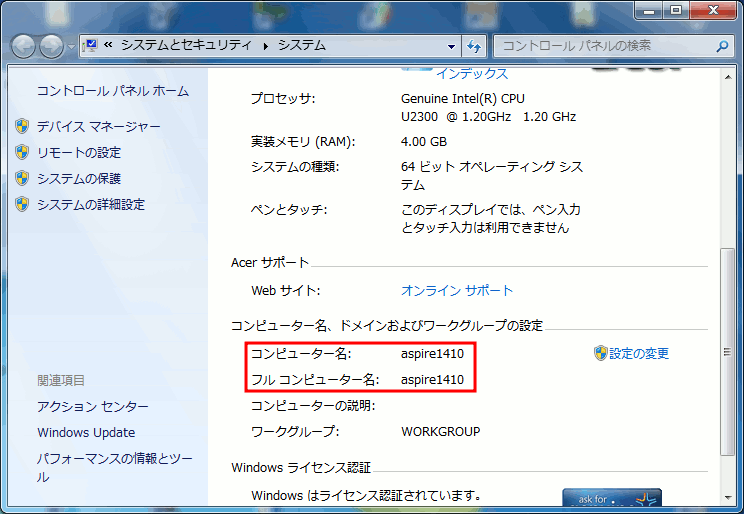Image resolution: width=744 pixels, height=514 pixels.
Task: Click the shield icon beside デバイス マネージャー
Action: point(22,126)
